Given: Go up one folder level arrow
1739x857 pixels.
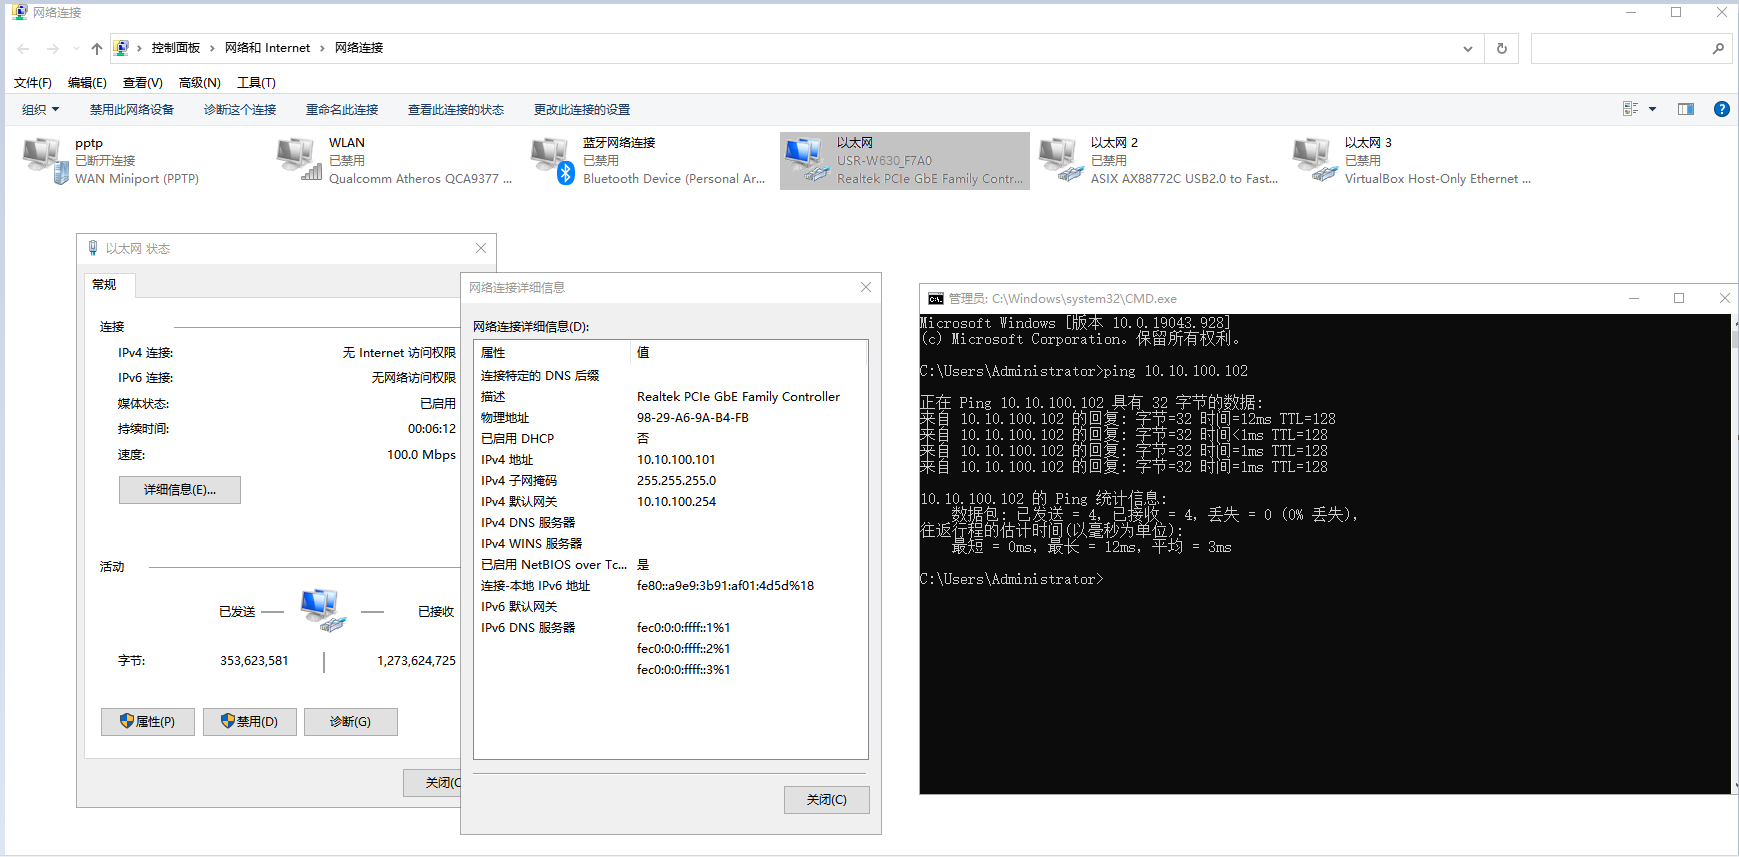Looking at the screenshot, I should click(96, 48).
